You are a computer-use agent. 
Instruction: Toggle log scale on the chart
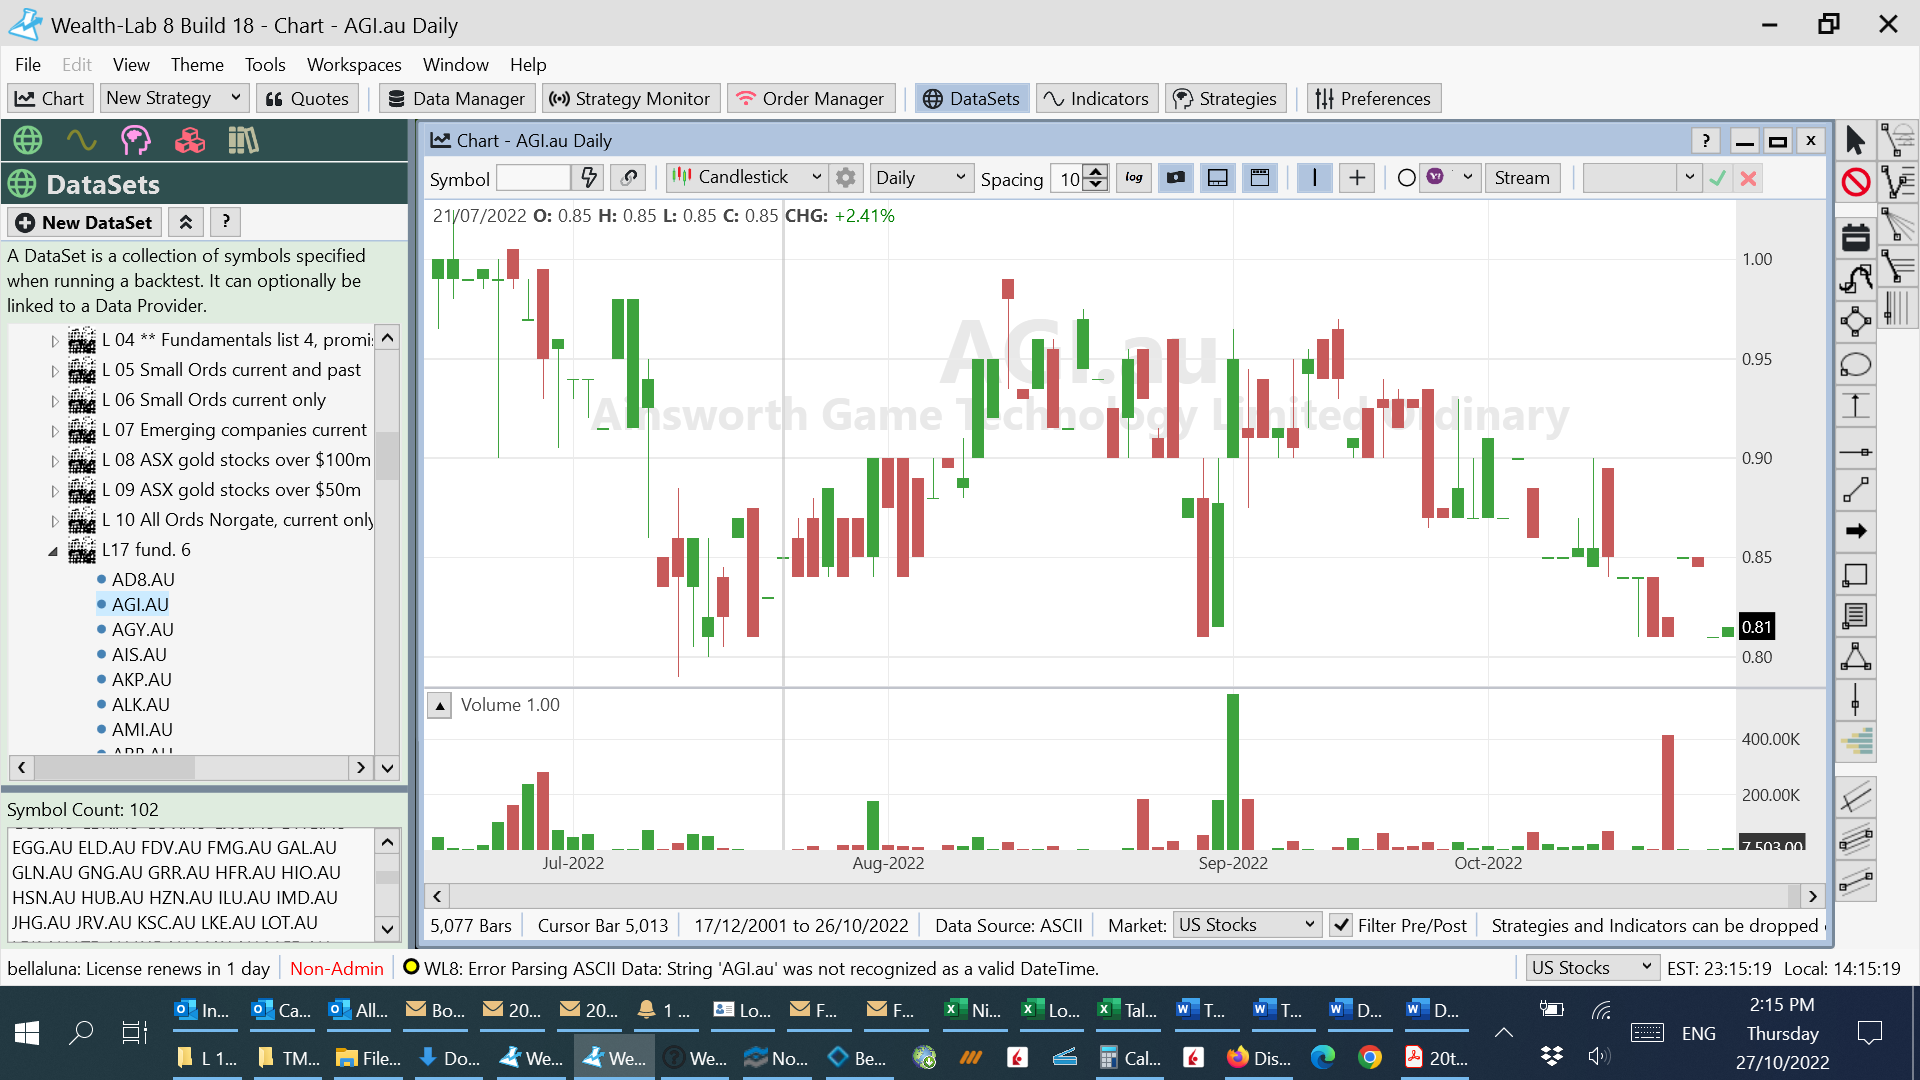pyautogui.click(x=1134, y=178)
